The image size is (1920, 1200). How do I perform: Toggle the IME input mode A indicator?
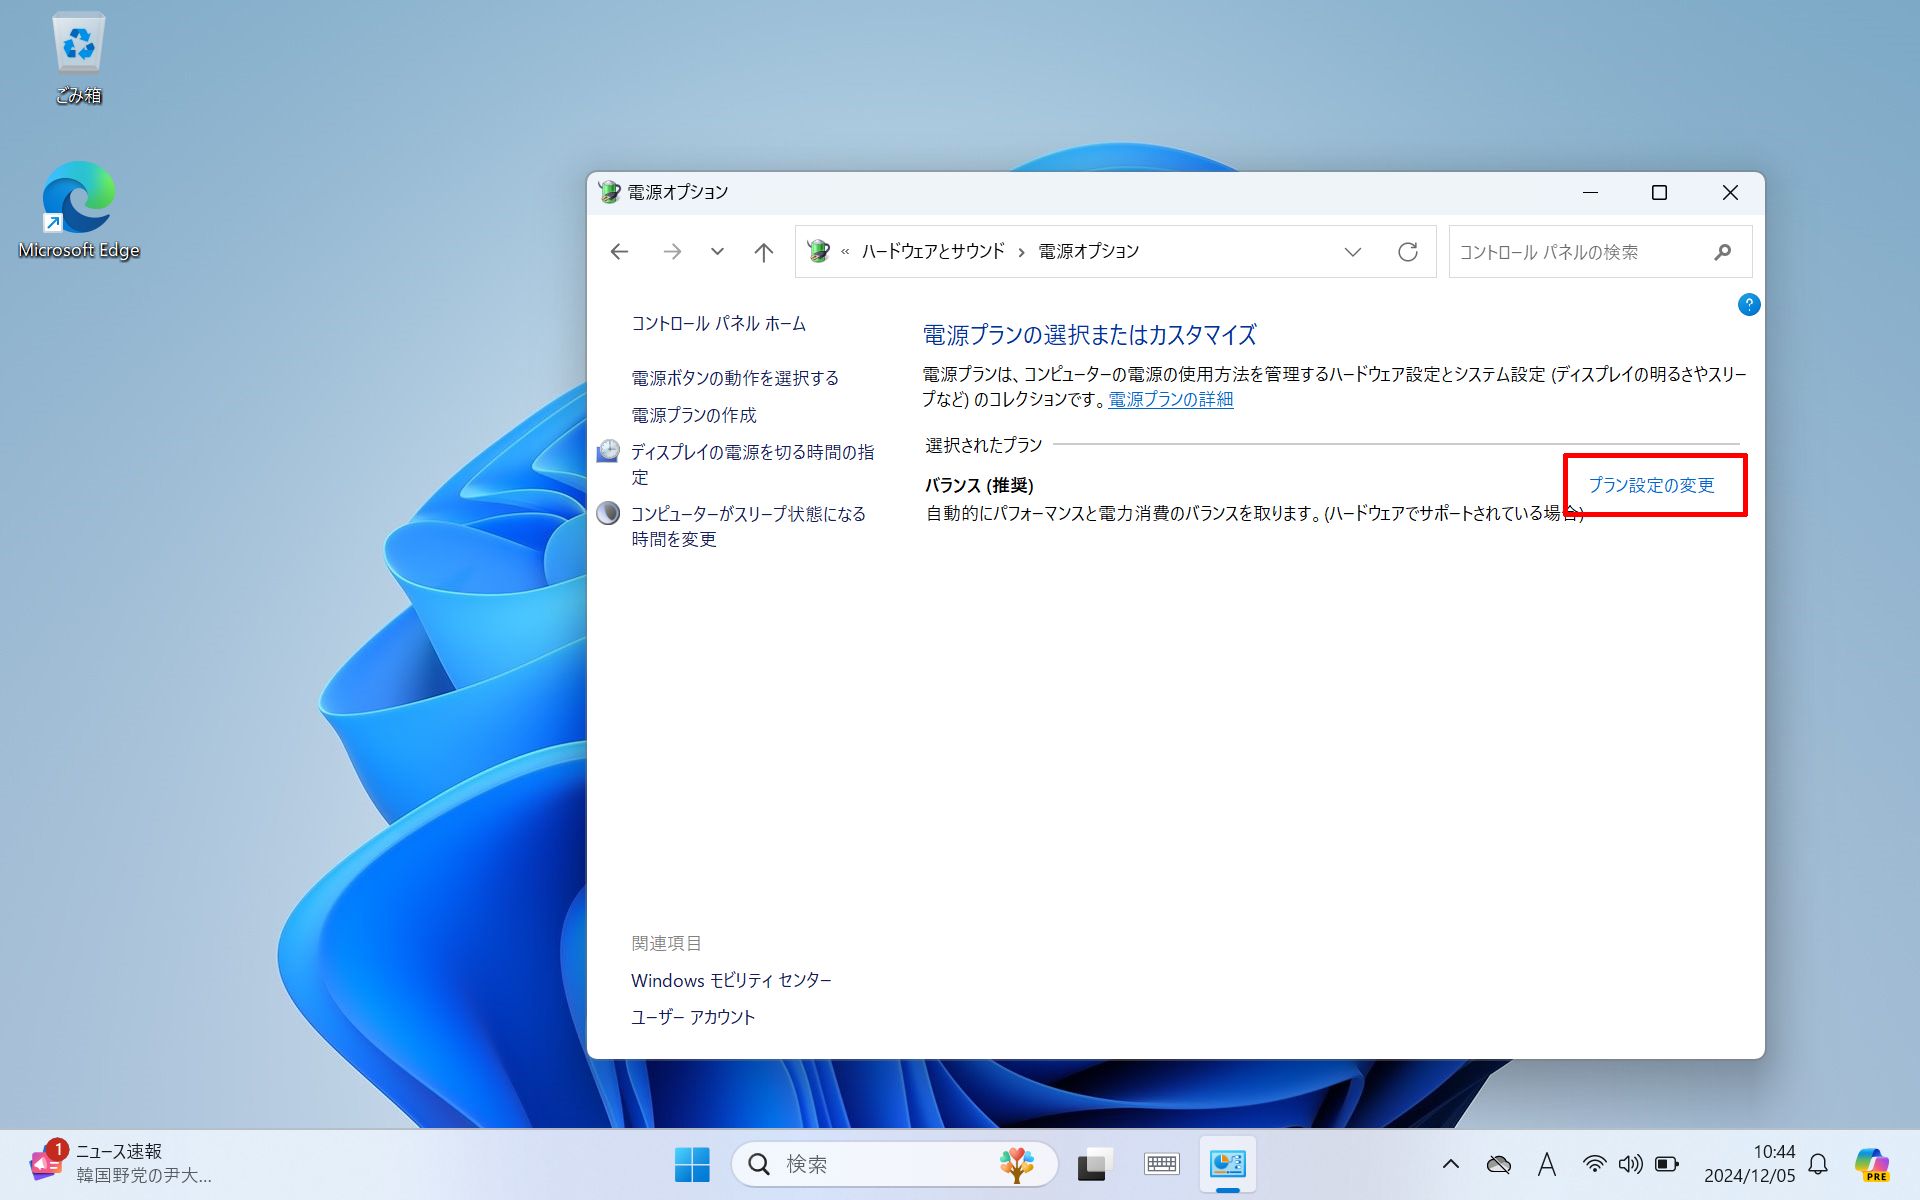coord(1547,1164)
